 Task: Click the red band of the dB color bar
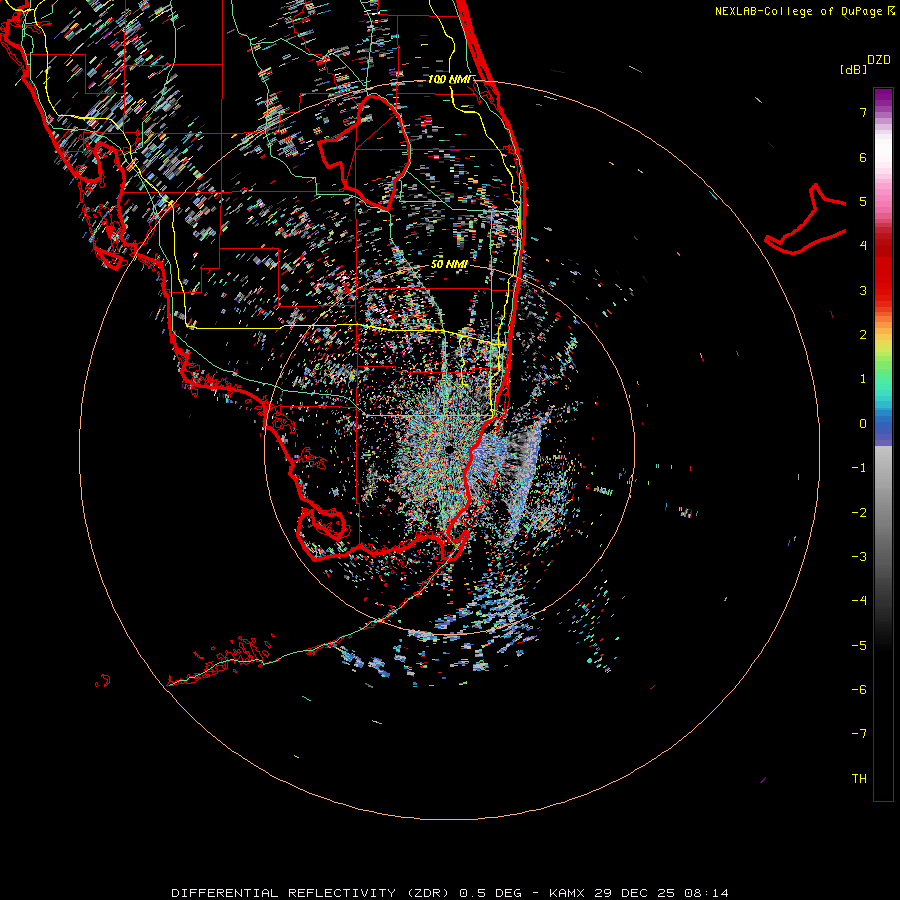[883, 276]
